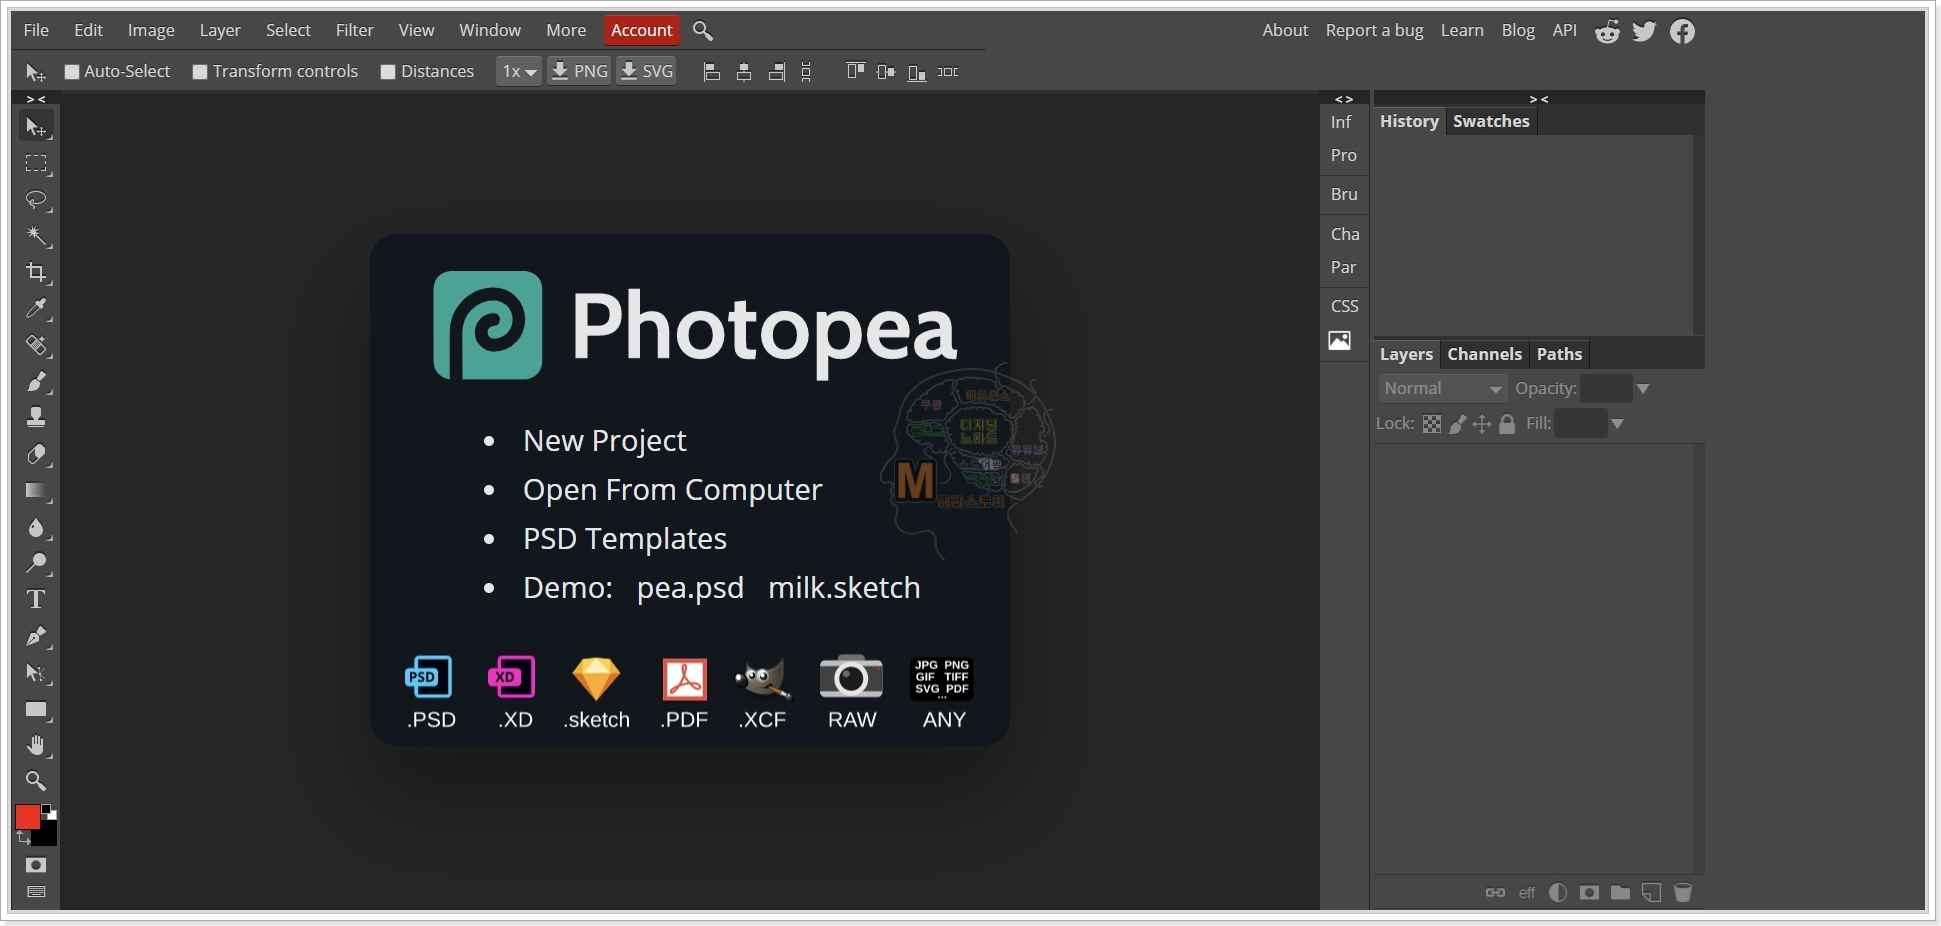Click the delete layer trash icon
The image size is (1941, 926).
(1683, 892)
